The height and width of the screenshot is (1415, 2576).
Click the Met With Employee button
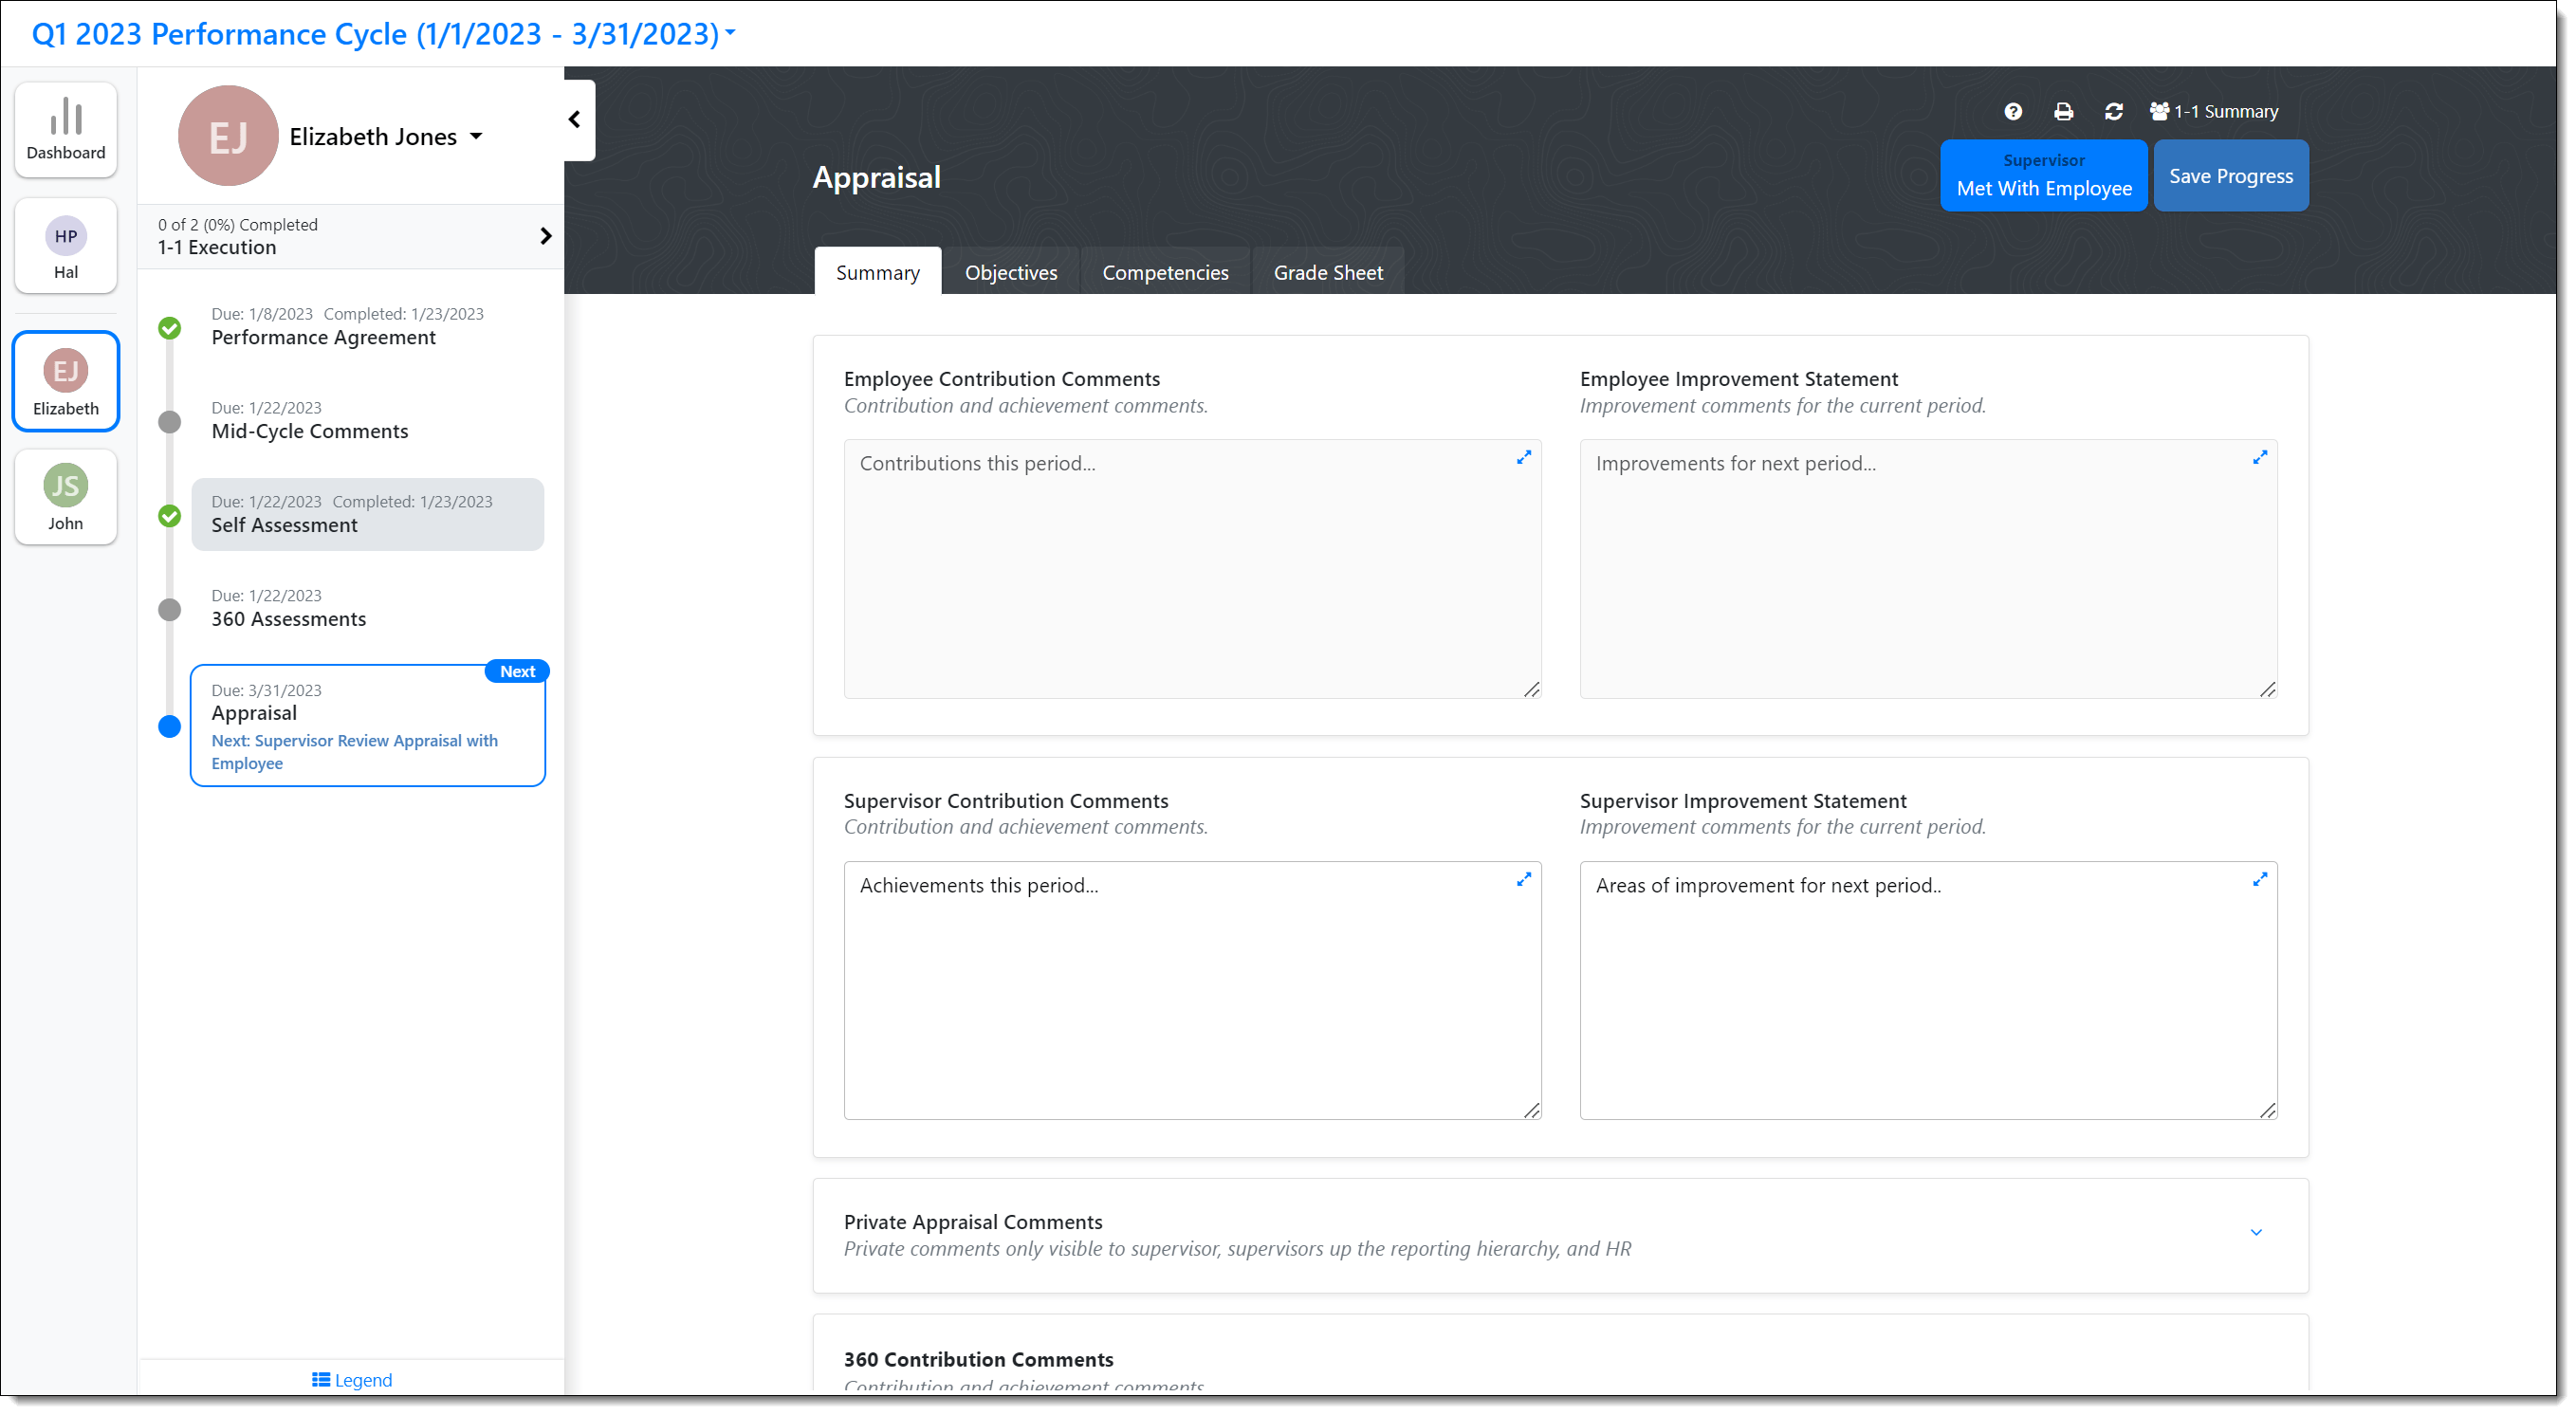(x=2043, y=176)
